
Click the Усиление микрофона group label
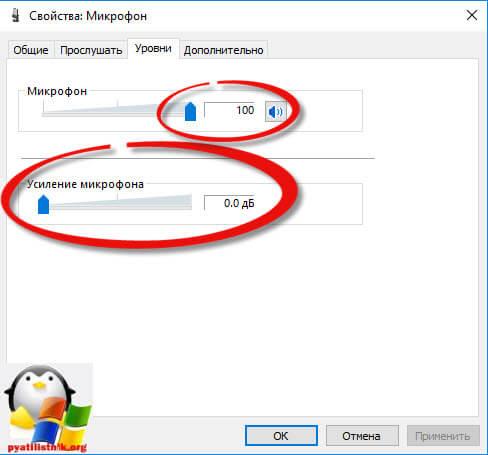[x=85, y=184]
